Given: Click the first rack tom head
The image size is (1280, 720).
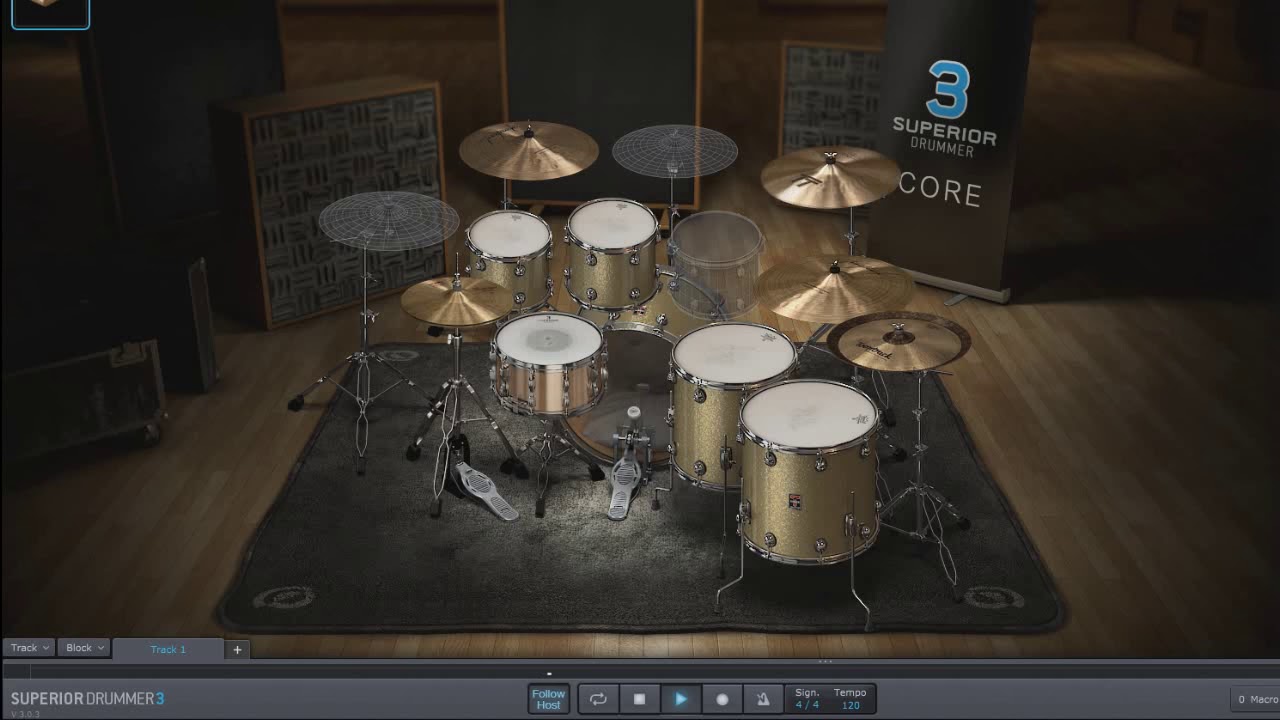Looking at the screenshot, I should pyautogui.click(x=510, y=235).
